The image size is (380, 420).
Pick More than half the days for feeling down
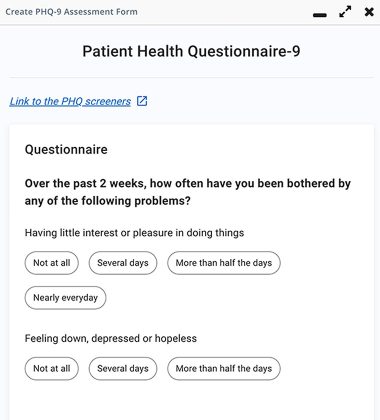224,369
